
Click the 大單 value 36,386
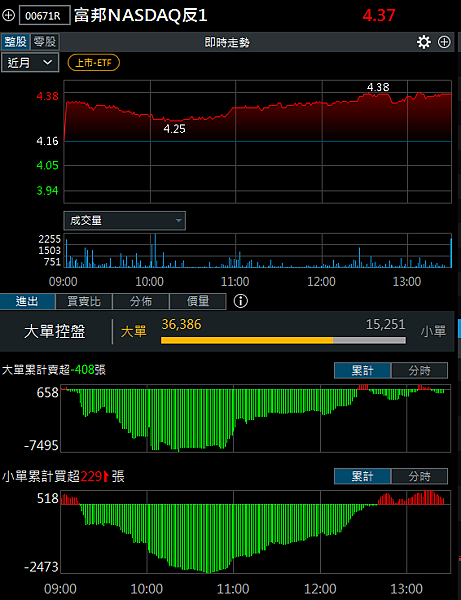(x=181, y=324)
